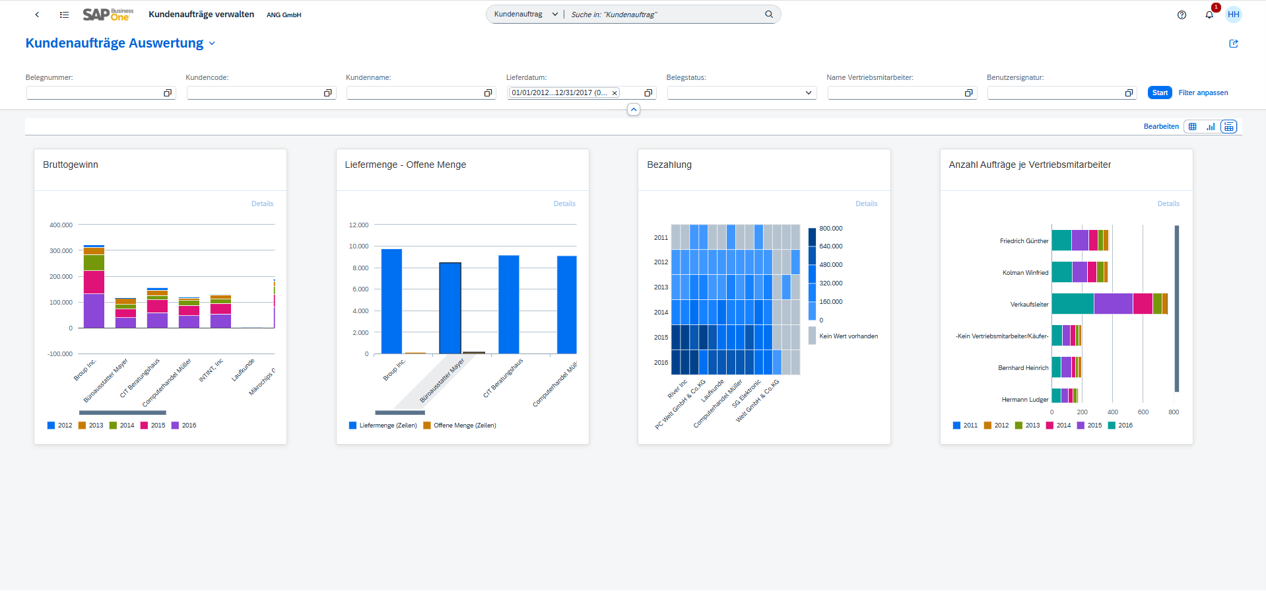Open Kundenaufträge Auswertung variant menu
Image resolution: width=1266 pixels, height=591 pixels.
pyautogui.click(x=212, y=44)
